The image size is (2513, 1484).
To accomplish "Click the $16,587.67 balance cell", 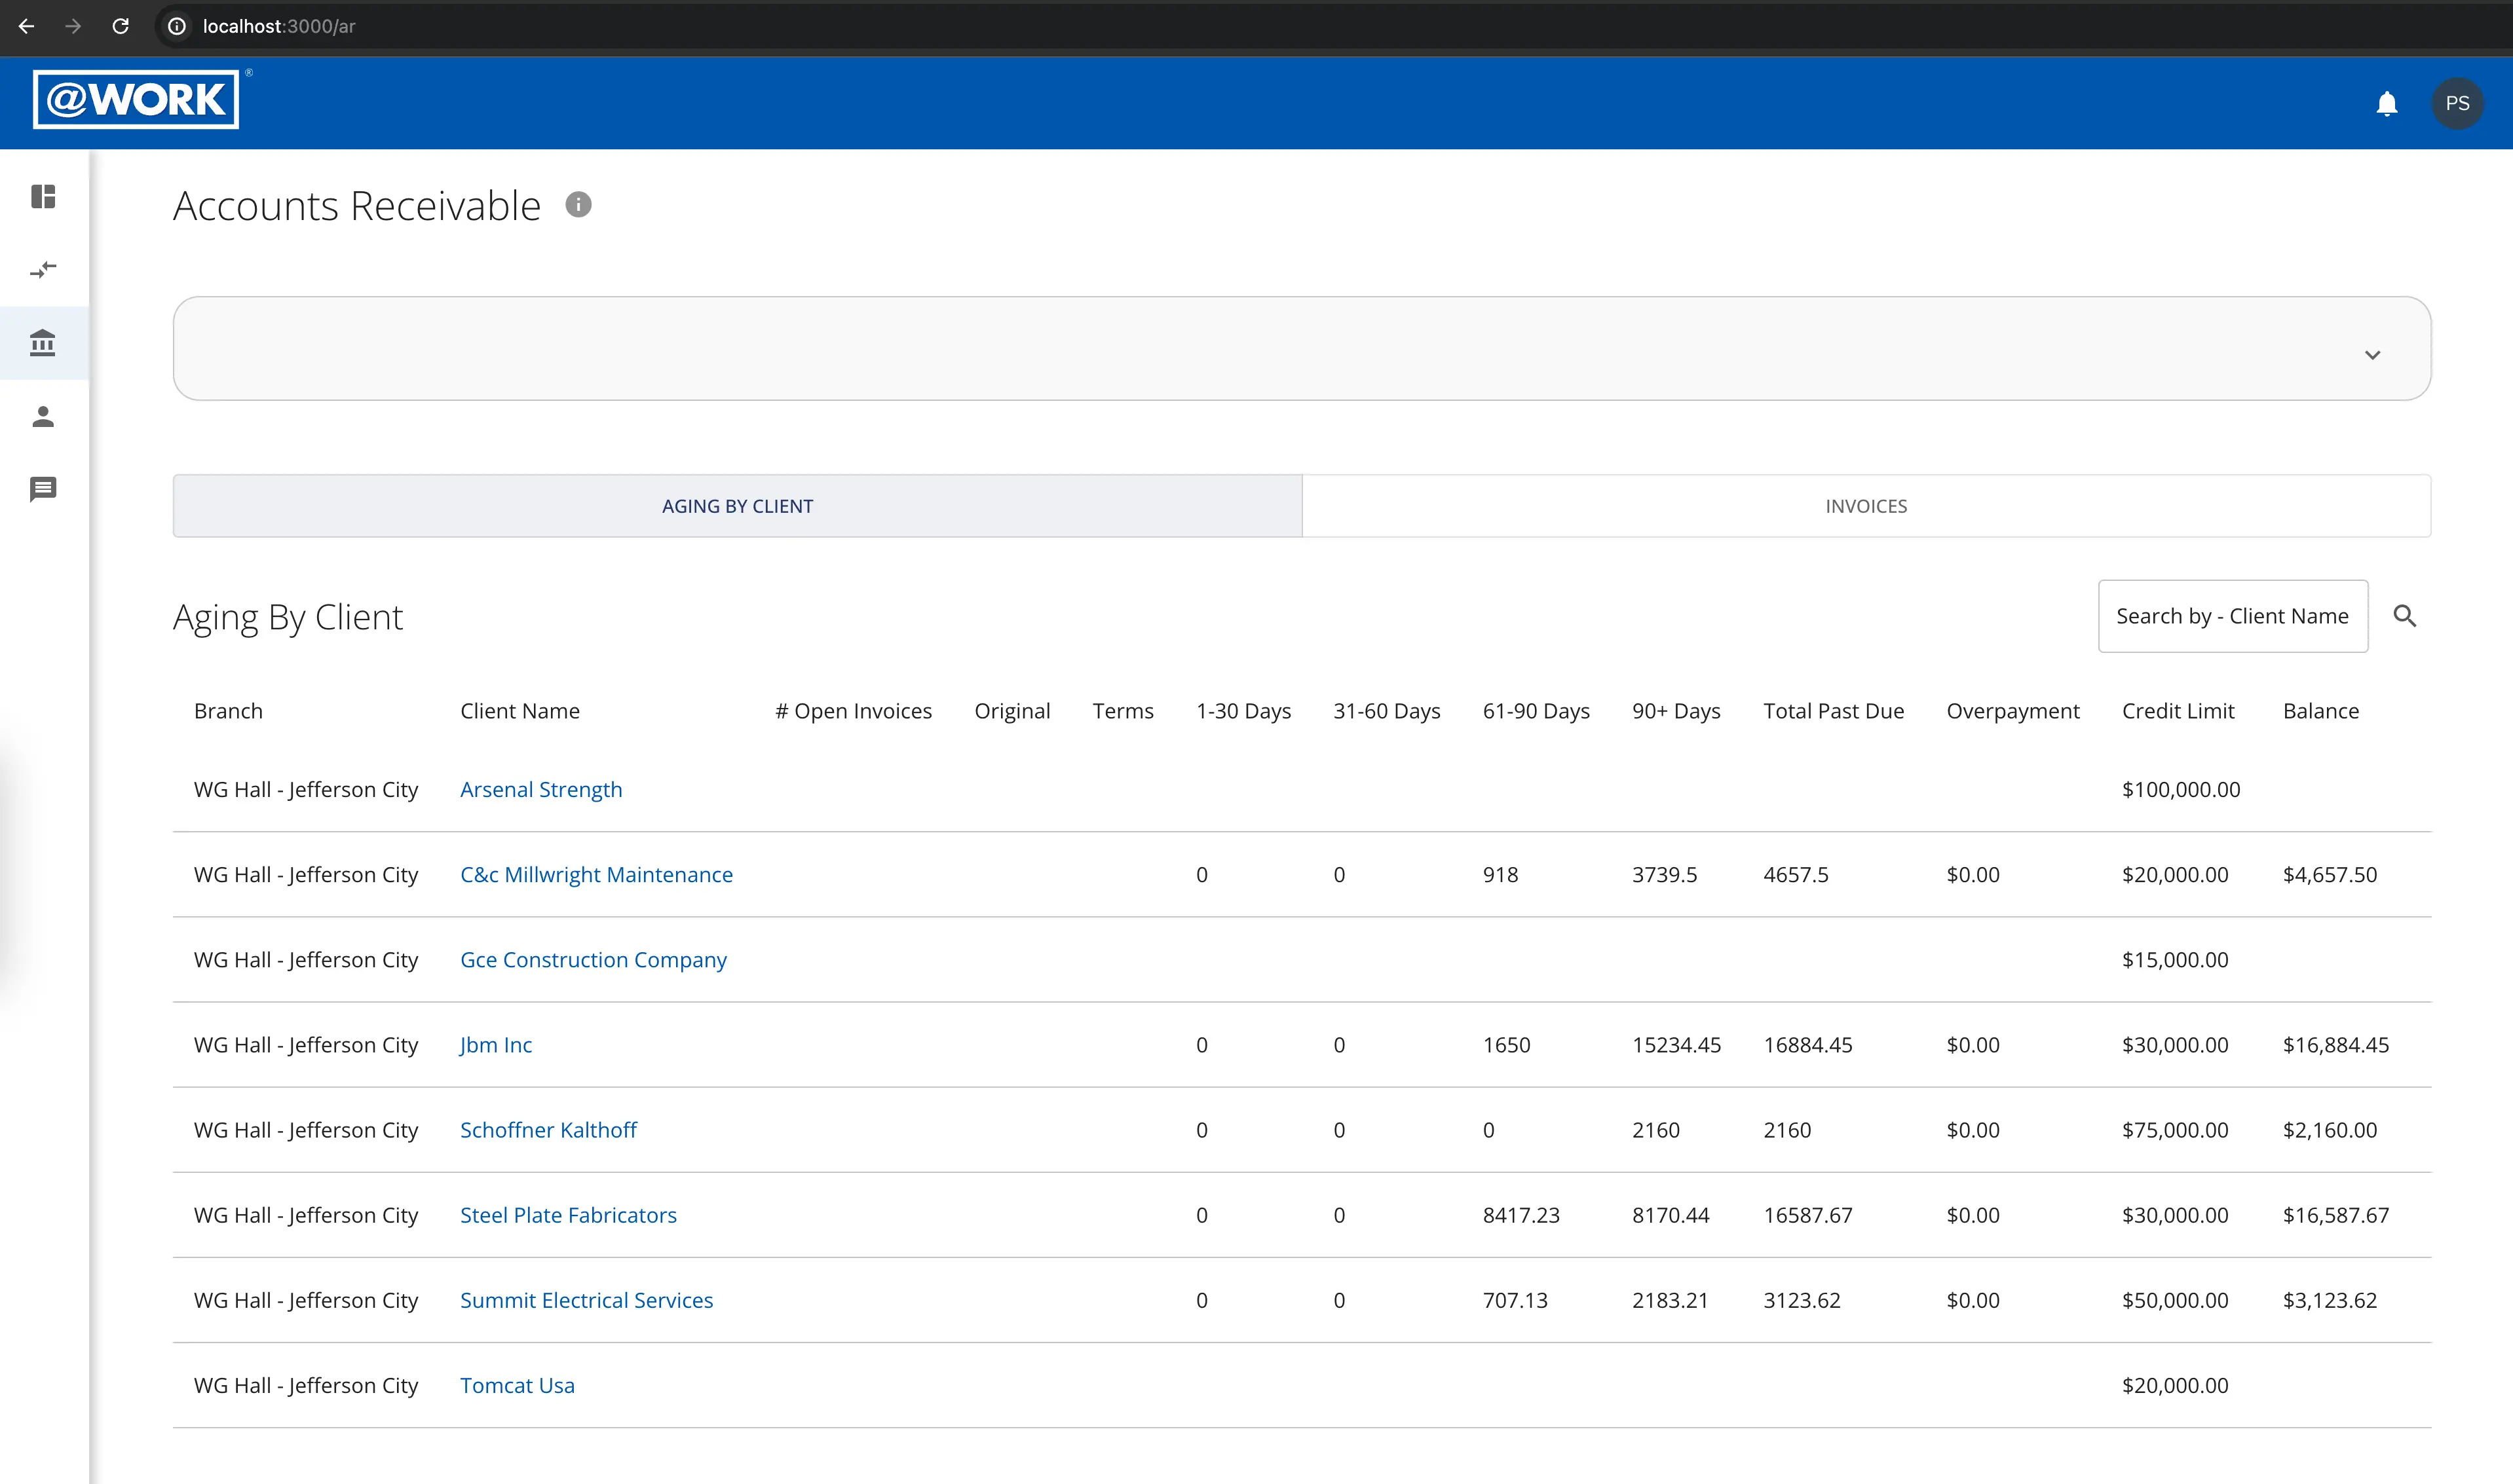I will pyautogui.click(x=2335, y=1214).
